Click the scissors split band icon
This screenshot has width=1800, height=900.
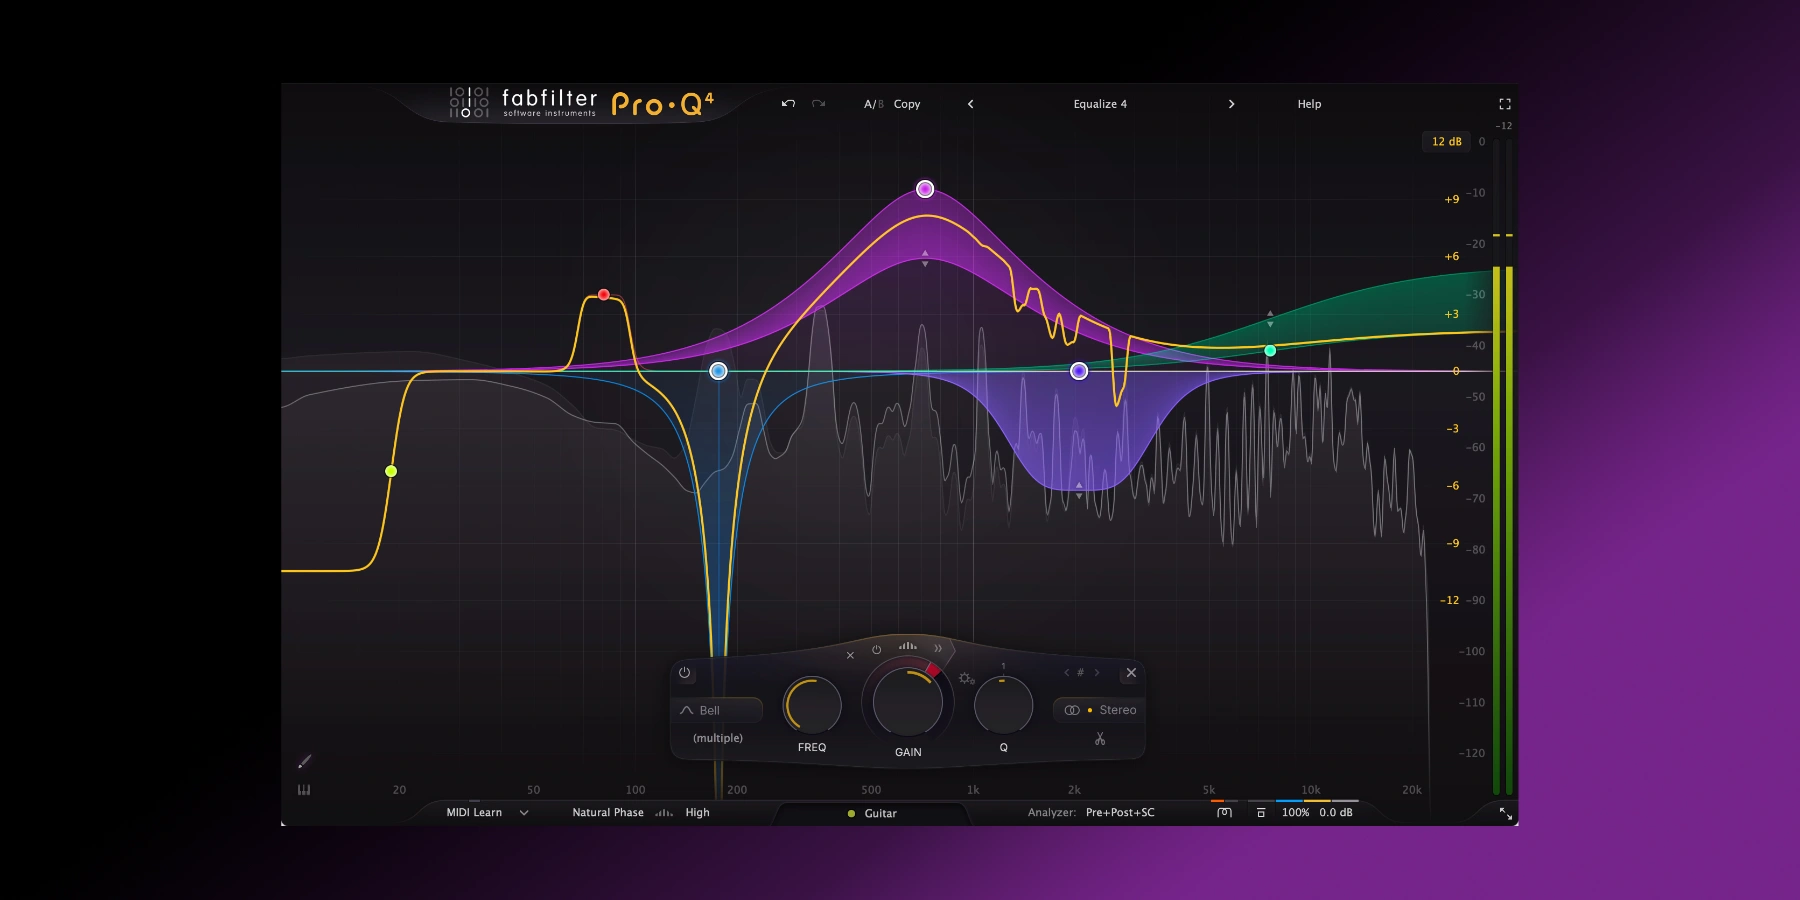pos(1099,739)
